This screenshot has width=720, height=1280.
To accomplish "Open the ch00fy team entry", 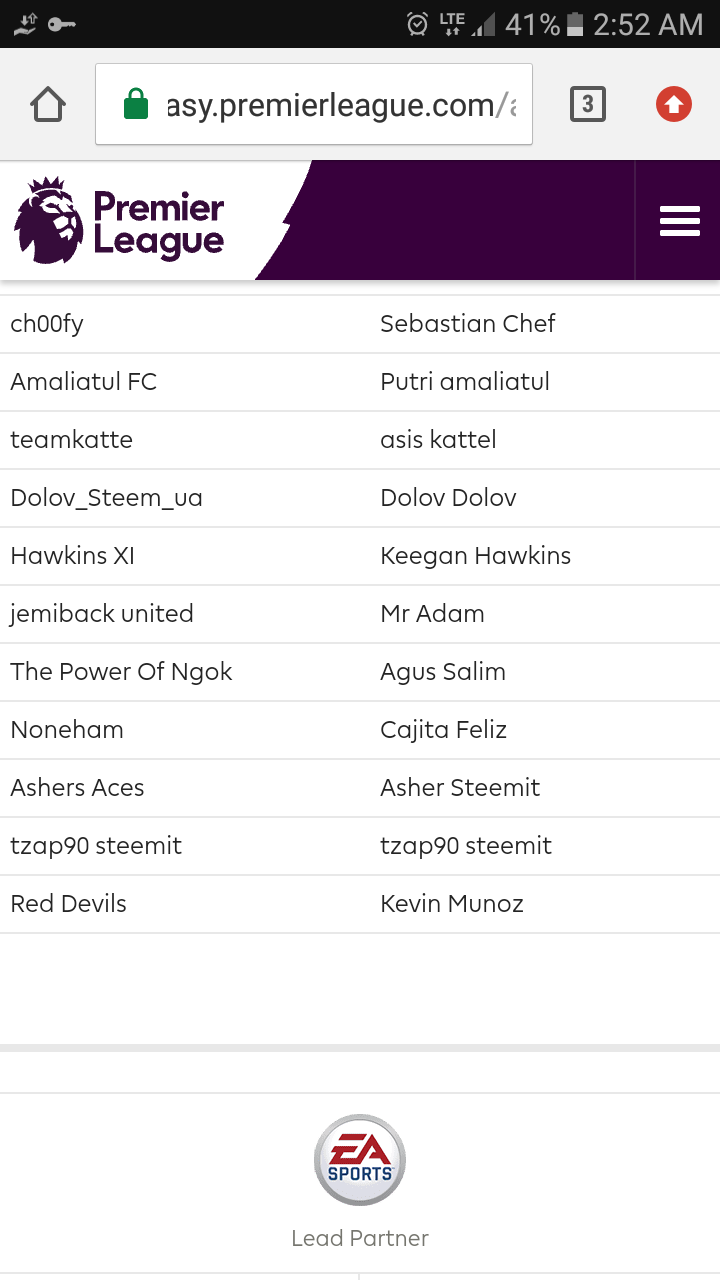I will coord(47,324).
